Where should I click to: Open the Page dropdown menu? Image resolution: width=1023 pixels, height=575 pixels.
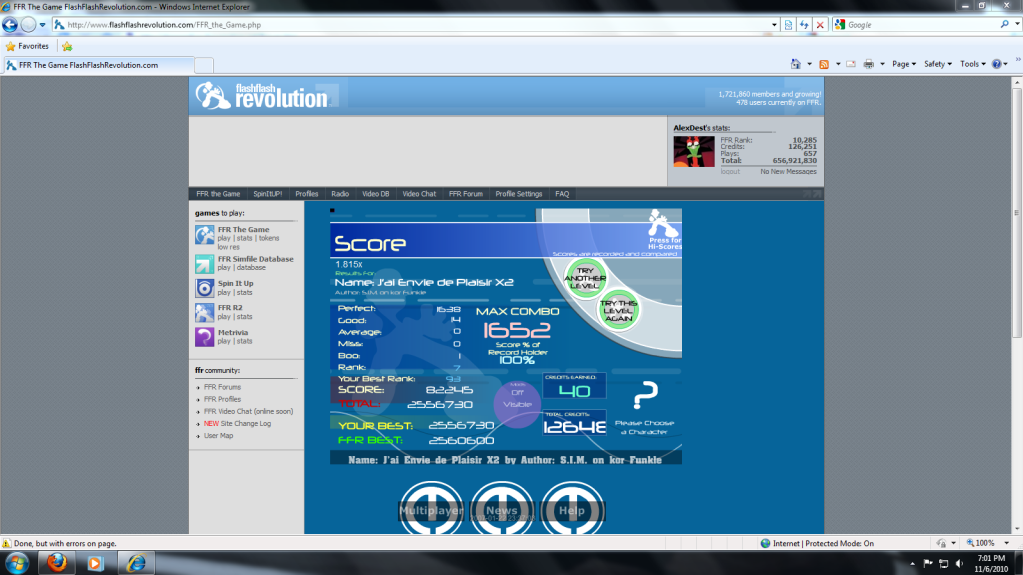(903, 64)
